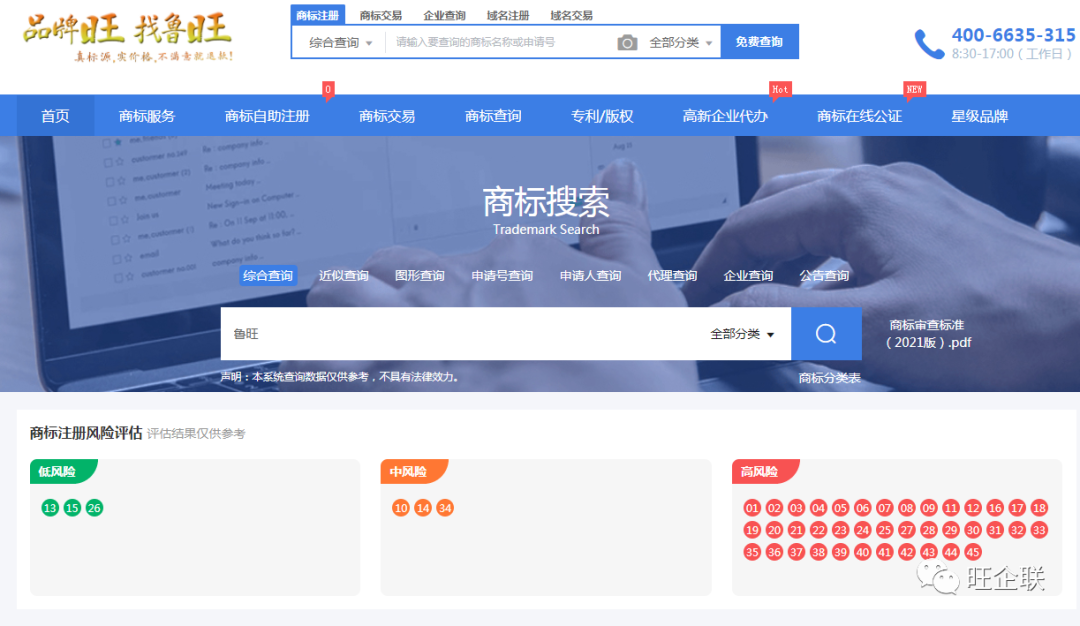Click the camera image-search icon

point(627,42)
